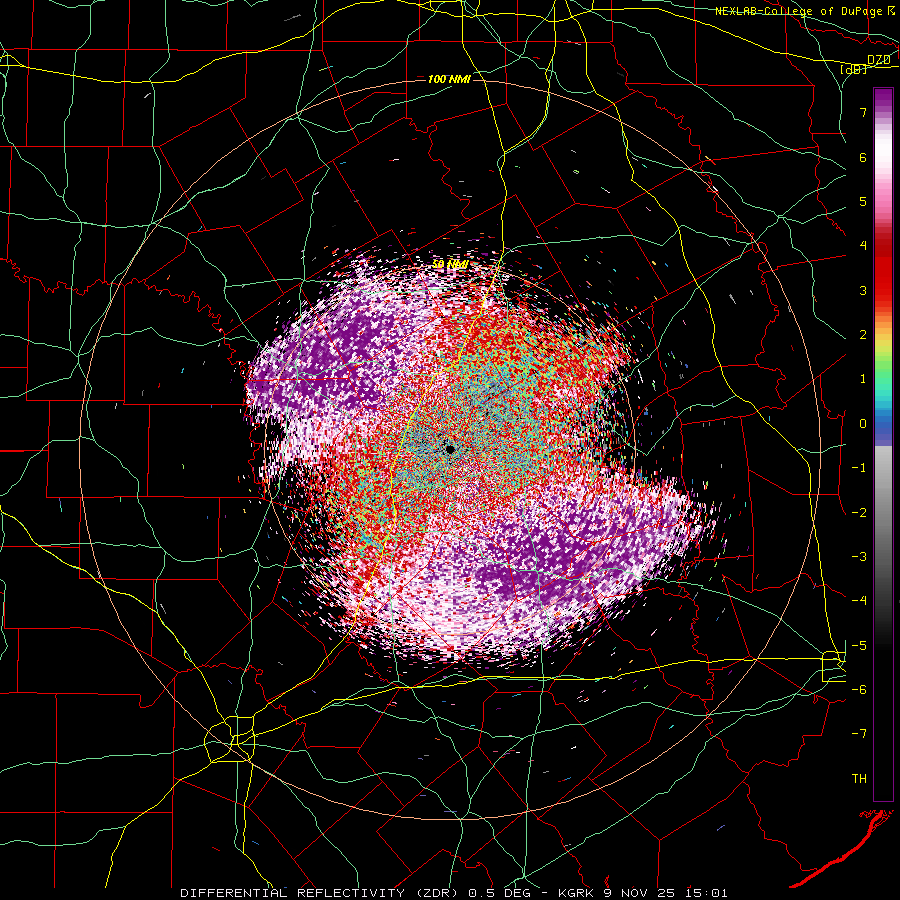
Task: Click the 5 value on the color scale
Action: pos(863,201)
